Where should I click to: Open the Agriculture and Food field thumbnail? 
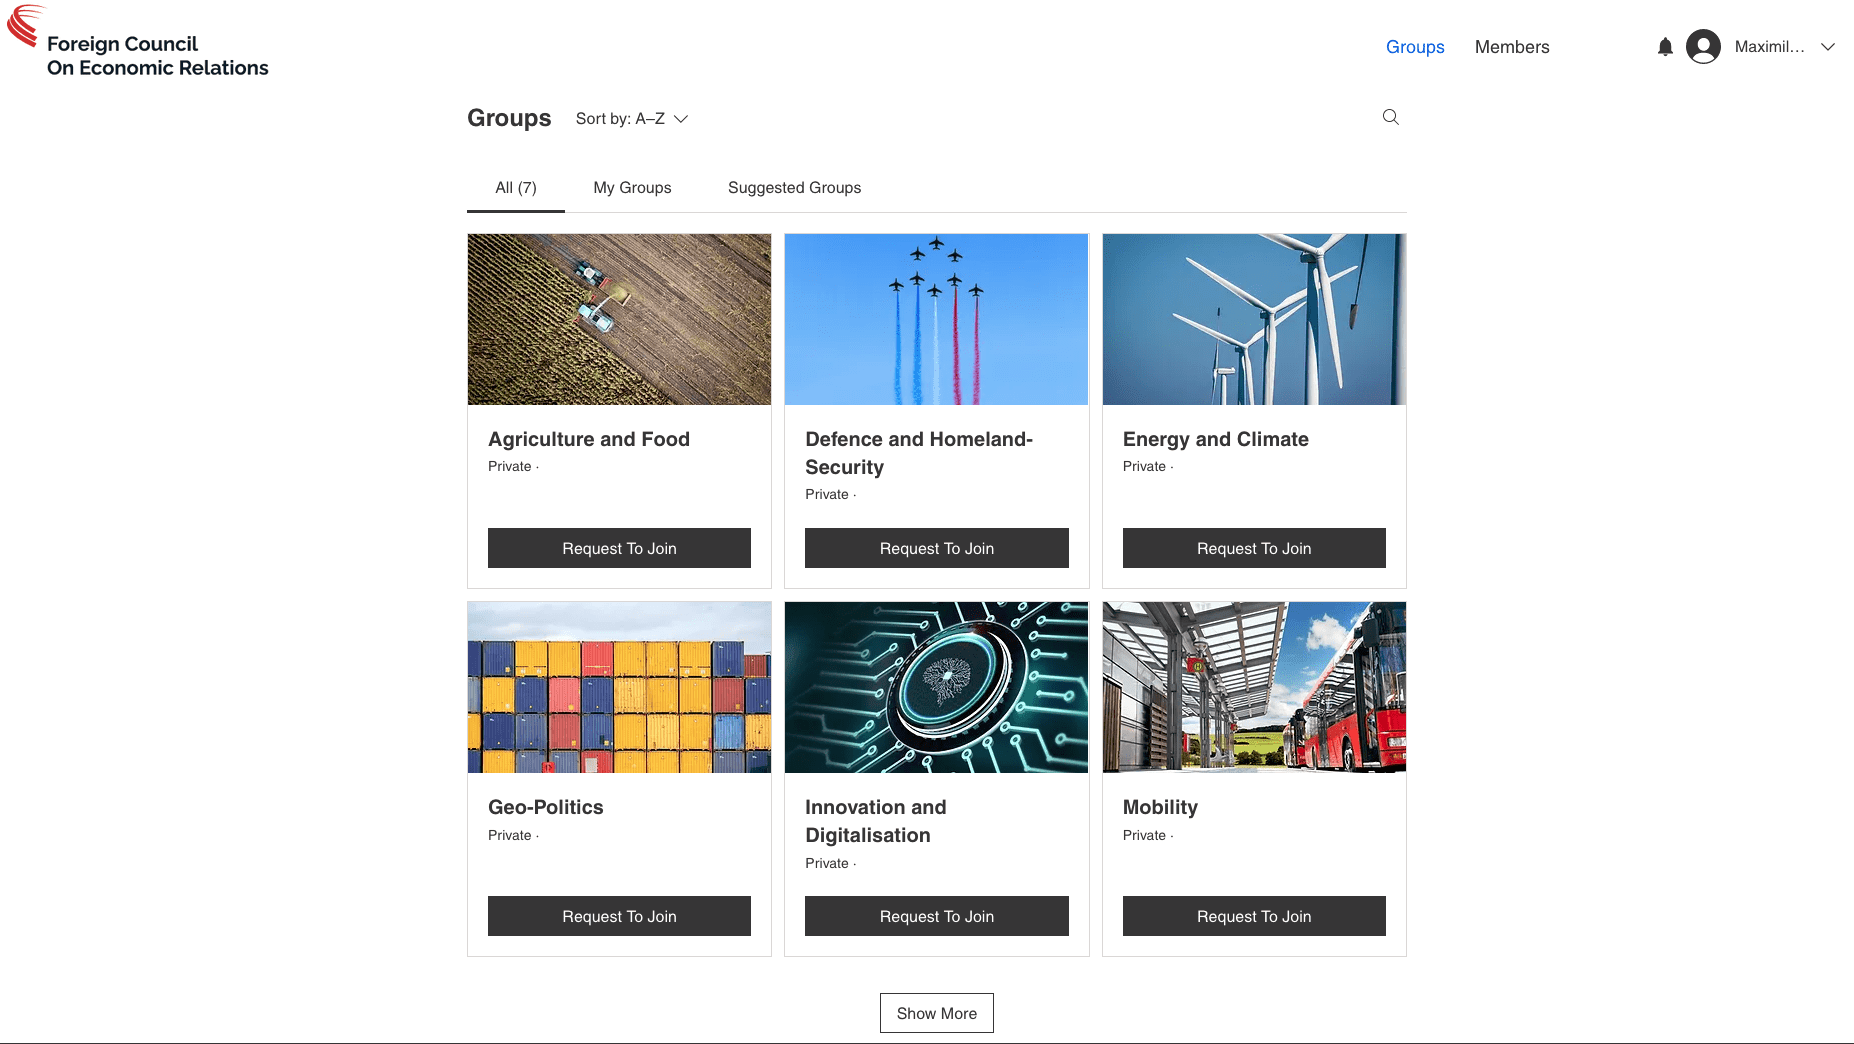619,319
